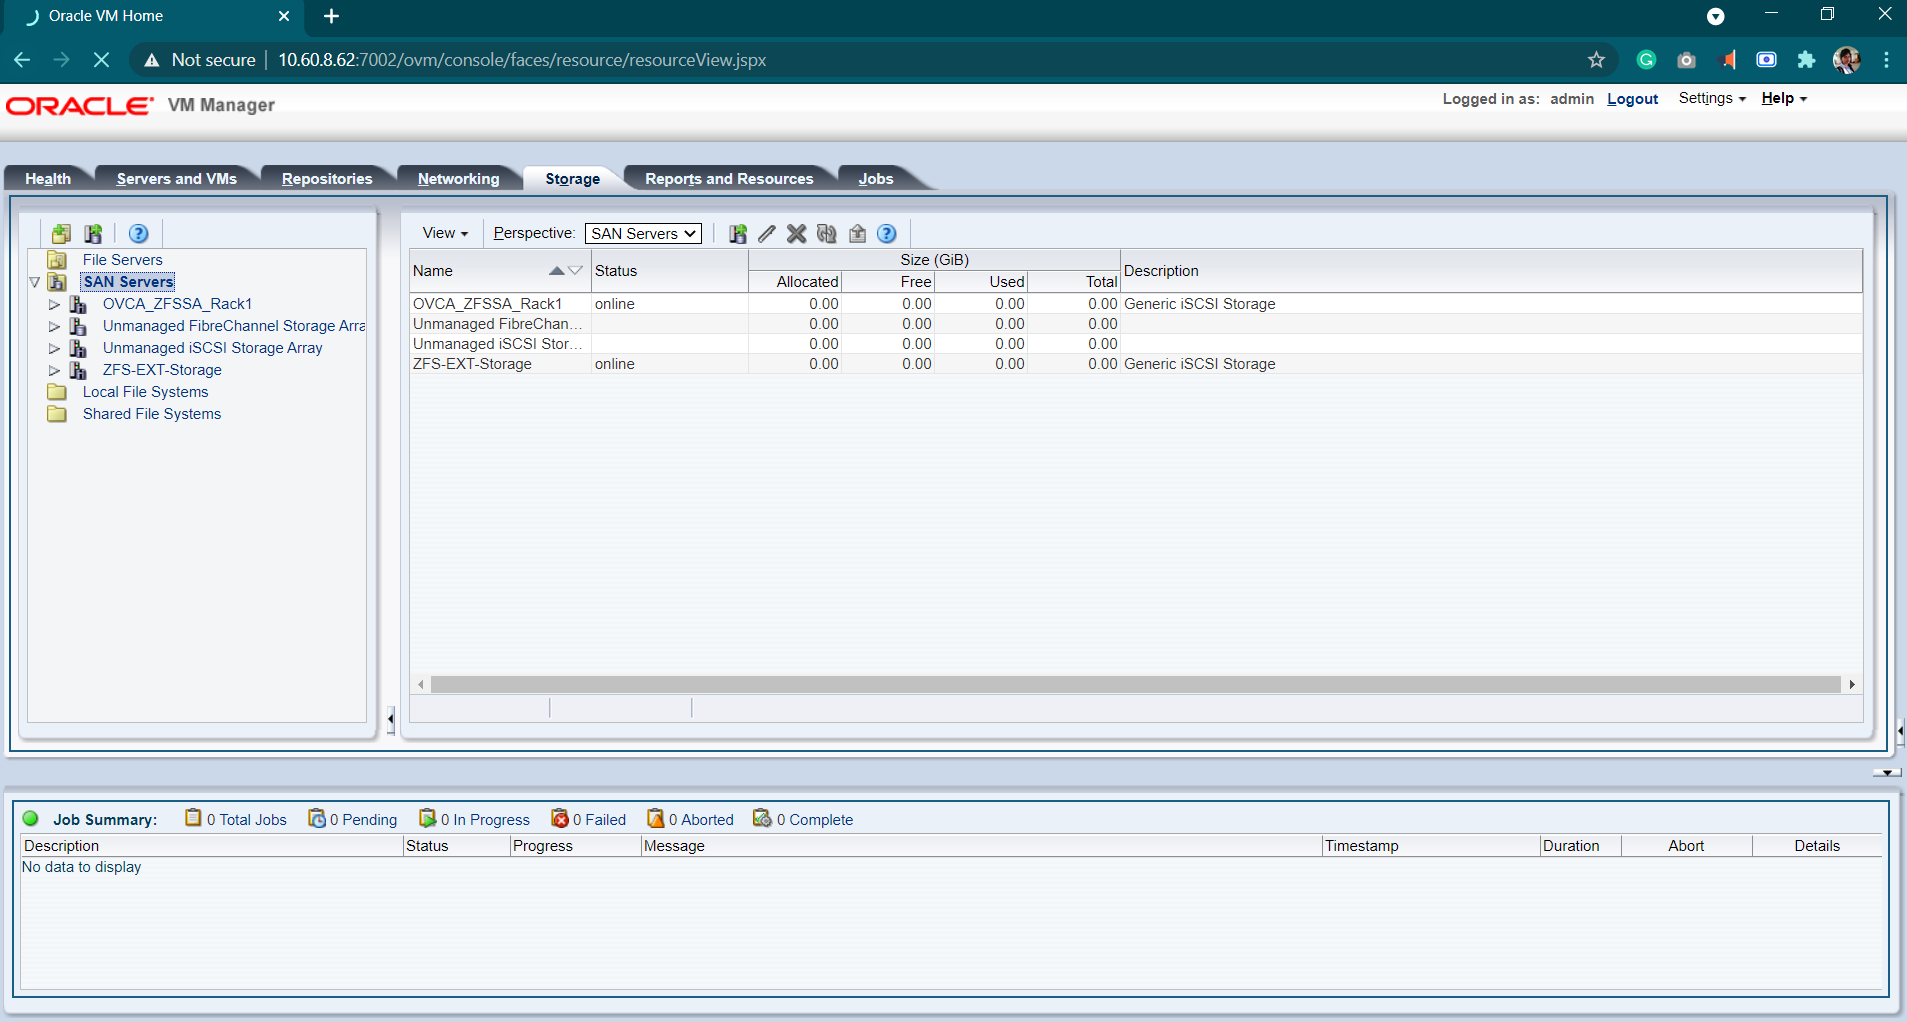Click the Status column header

tap(669, 271)
